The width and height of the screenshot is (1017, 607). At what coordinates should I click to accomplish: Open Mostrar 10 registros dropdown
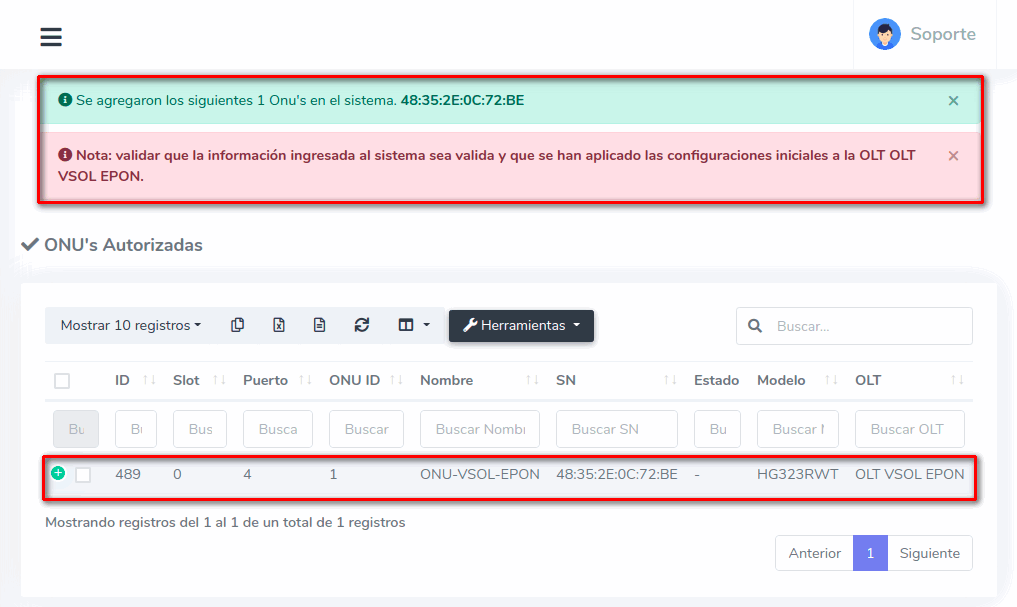[x=130, y=325]
